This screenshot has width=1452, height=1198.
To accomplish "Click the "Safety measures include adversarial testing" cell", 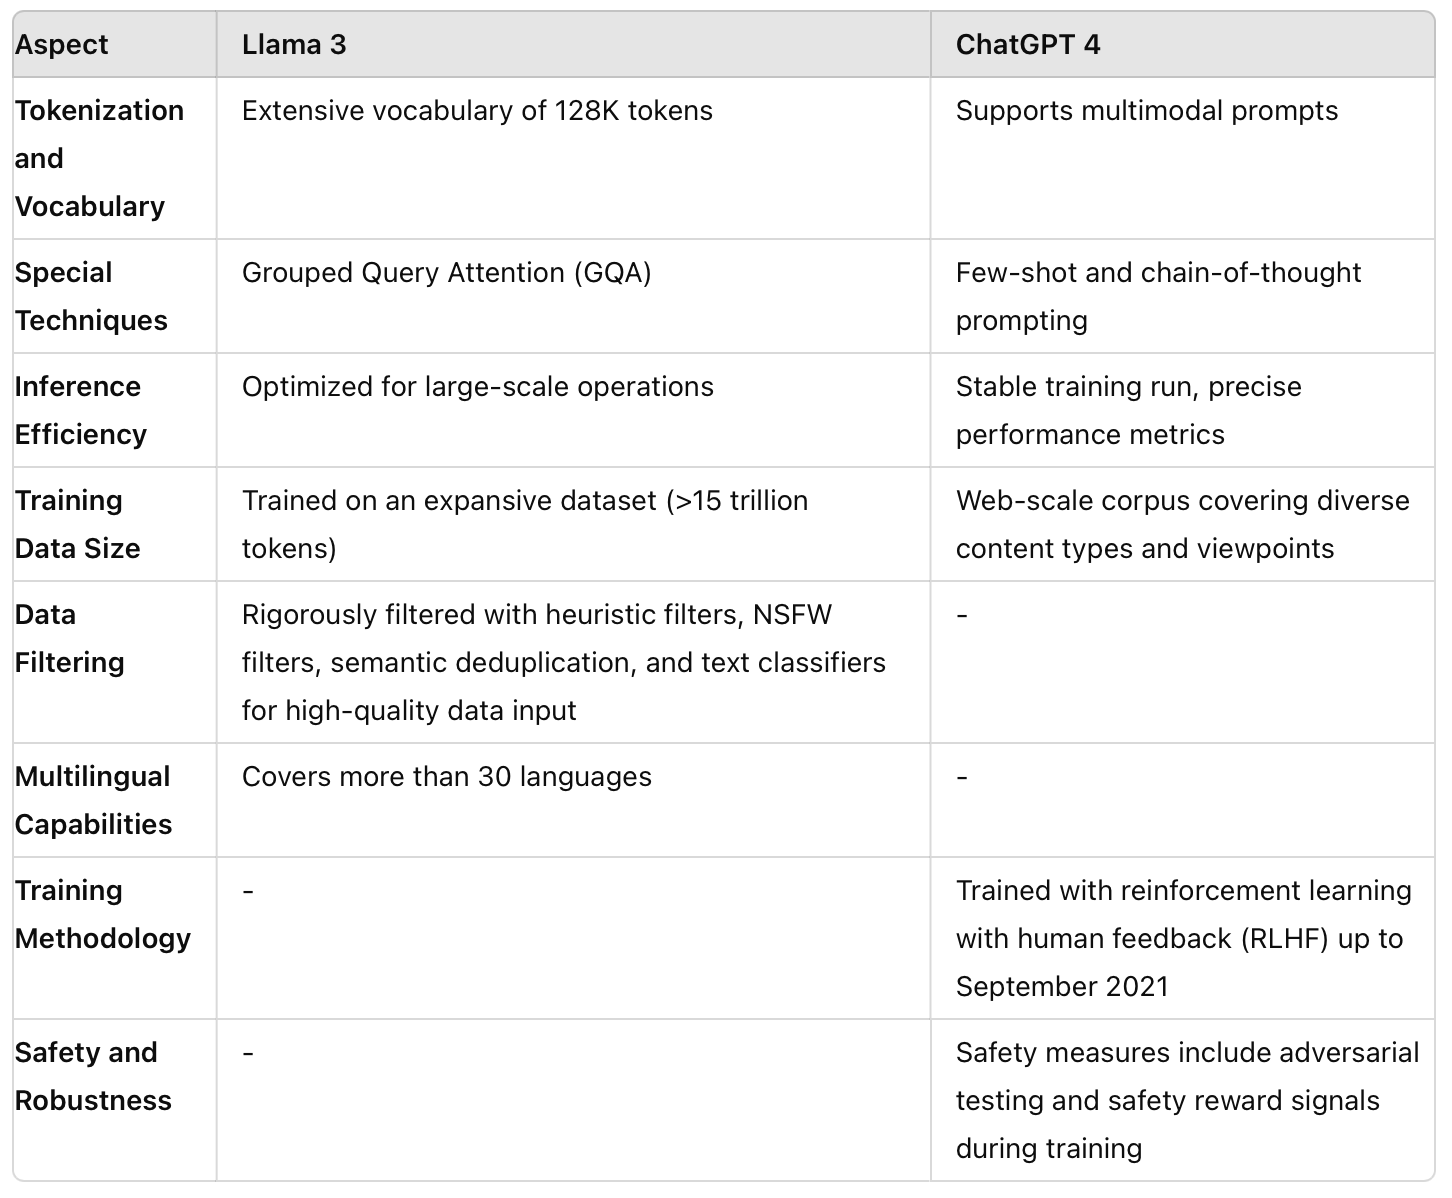I will coord(1186,1100).
